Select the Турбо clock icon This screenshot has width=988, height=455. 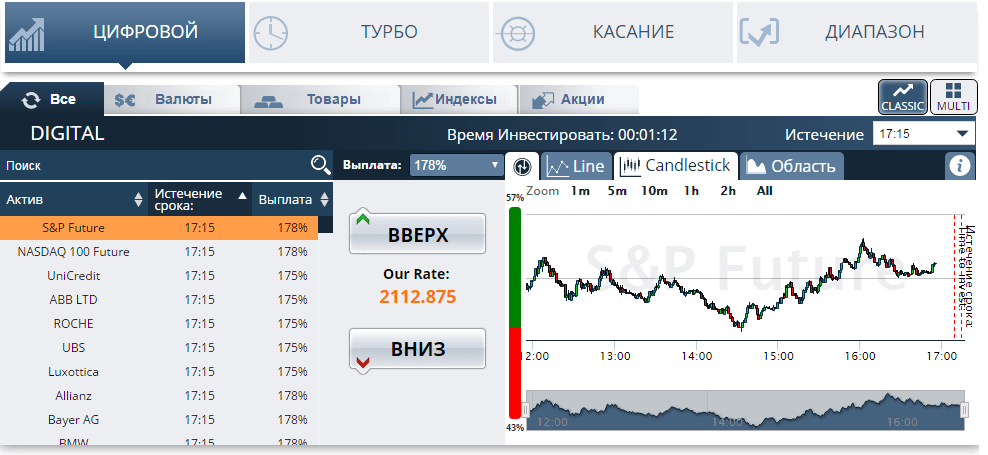269,33
